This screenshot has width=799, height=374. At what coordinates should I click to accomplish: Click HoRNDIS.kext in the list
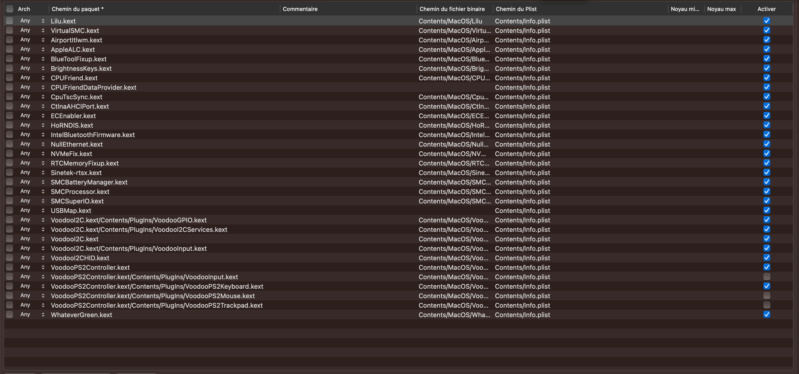[x=72, y=125]
